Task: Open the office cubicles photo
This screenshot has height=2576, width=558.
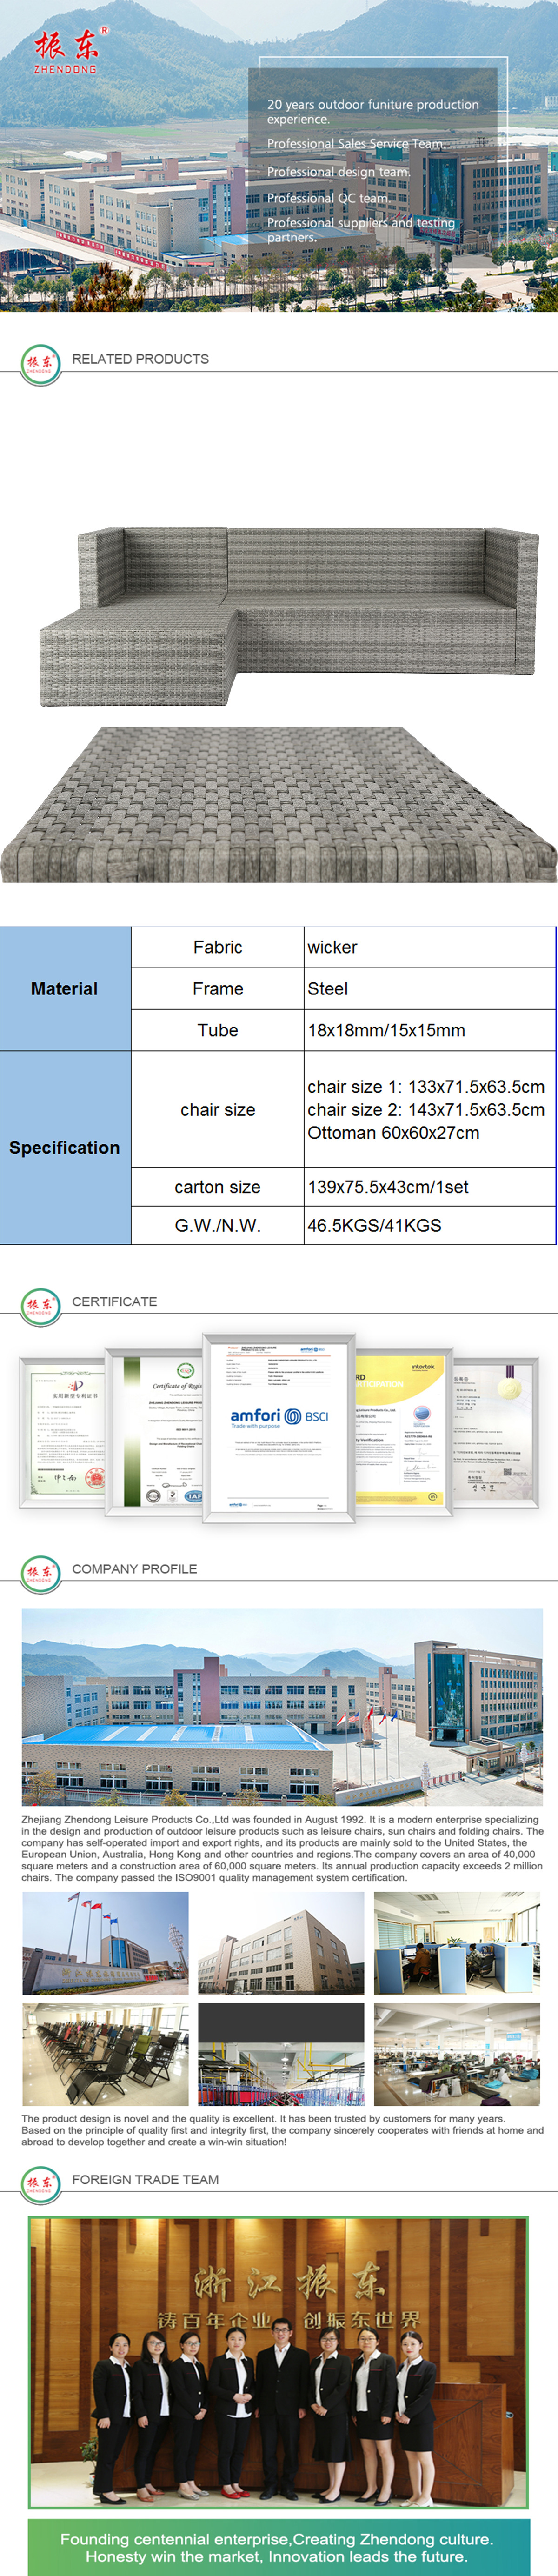Action: pyautogui.click(x=457, y=1943)
